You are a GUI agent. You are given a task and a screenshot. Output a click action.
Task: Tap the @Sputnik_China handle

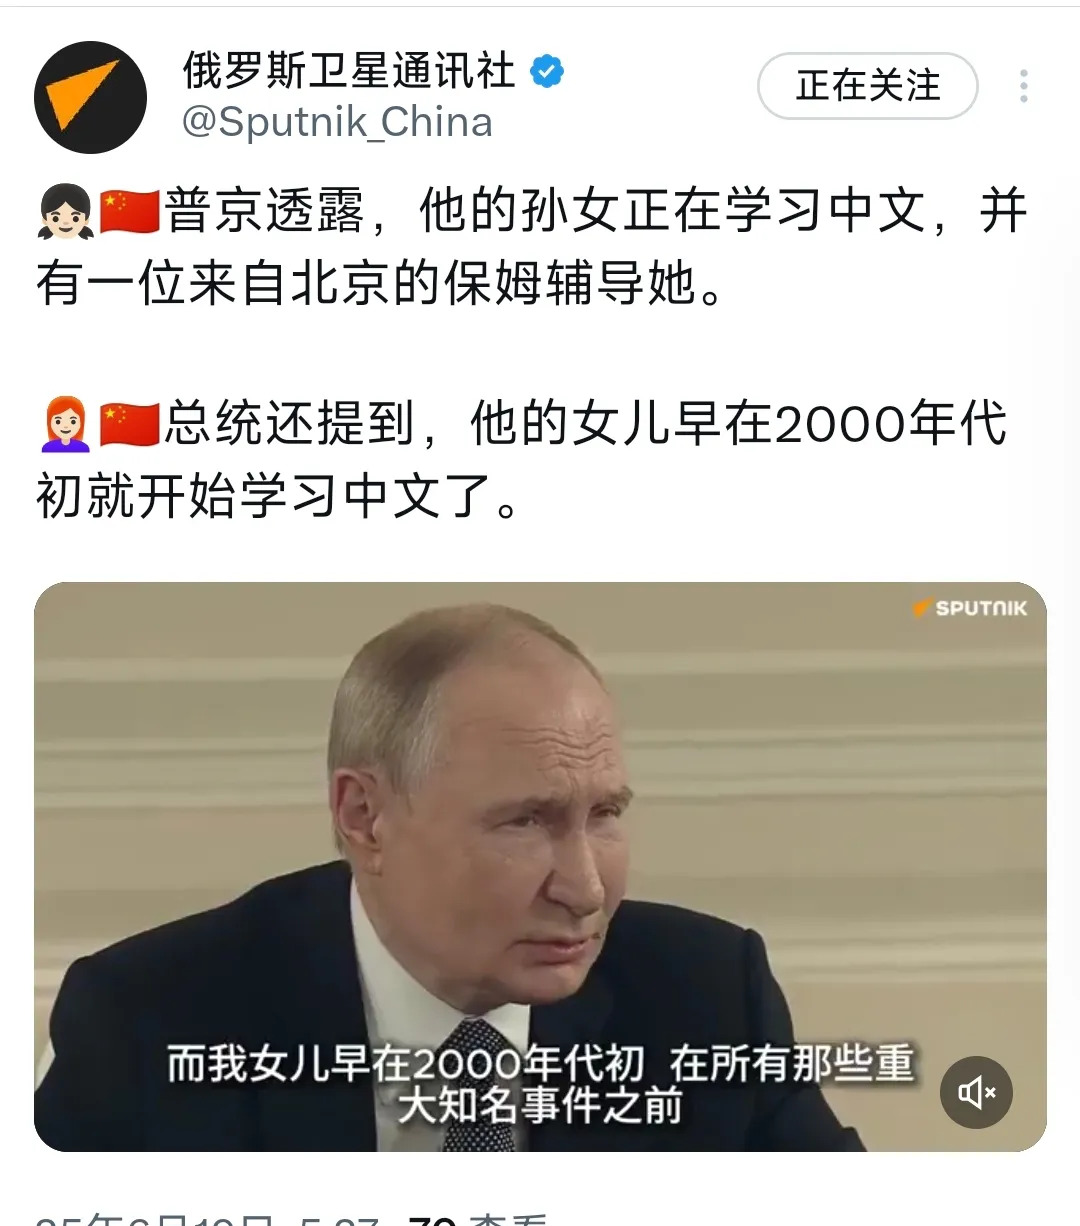tap(337, 122)
